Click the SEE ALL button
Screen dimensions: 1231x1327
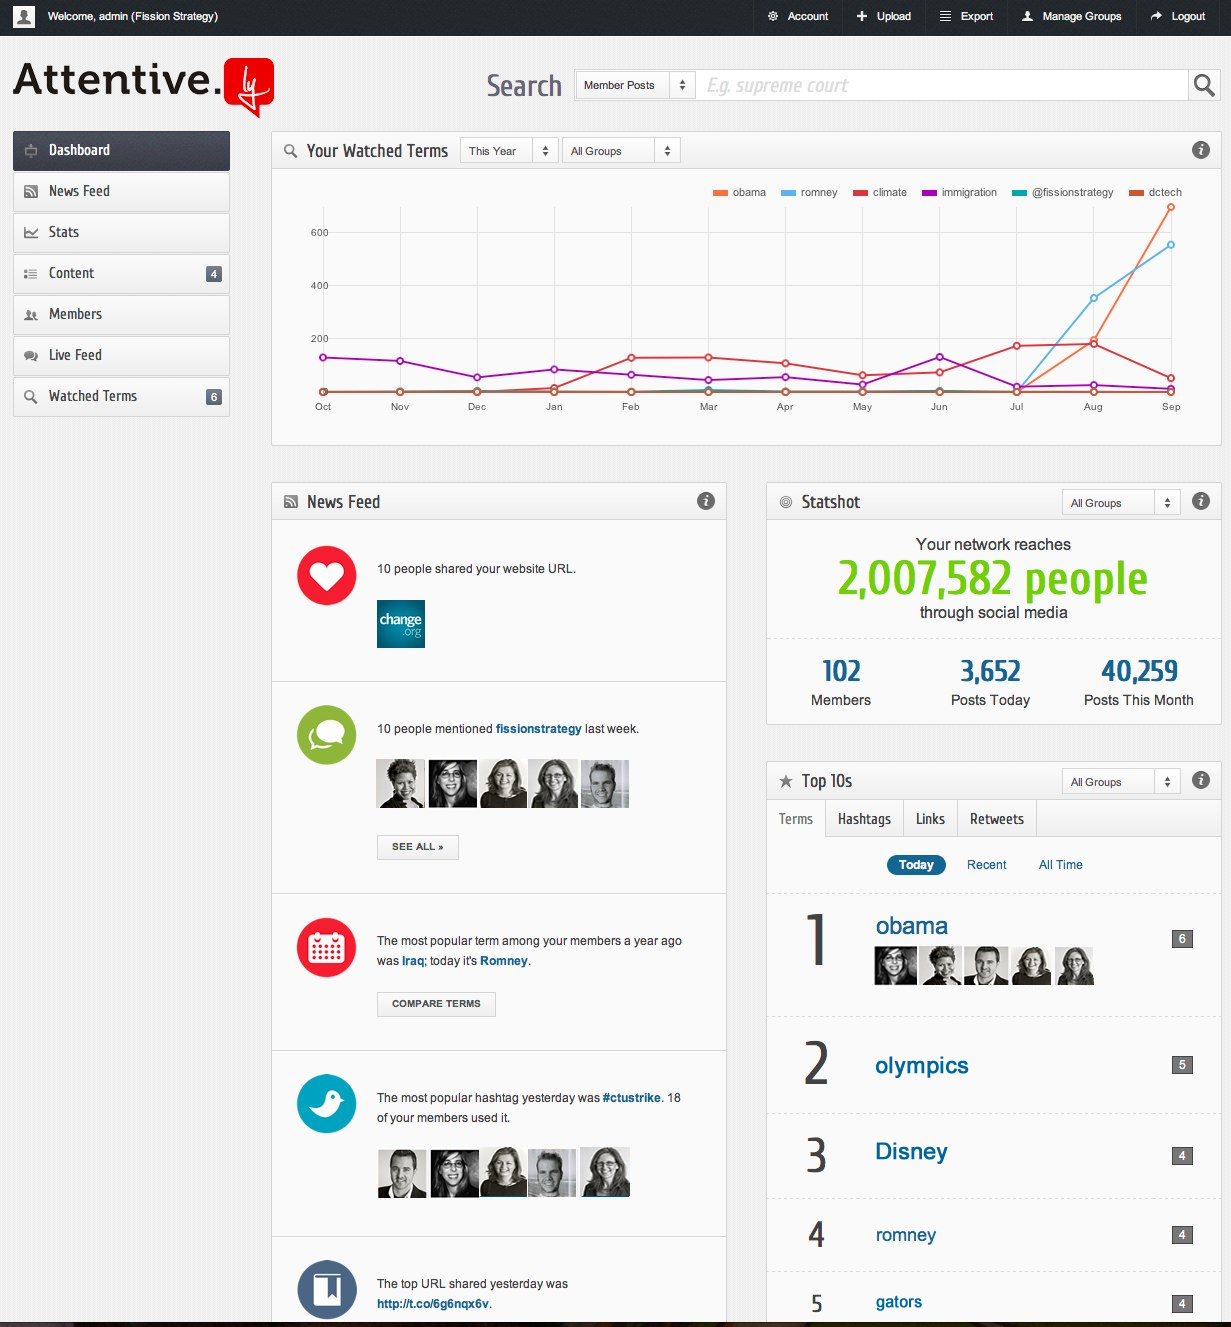point(418,847)
